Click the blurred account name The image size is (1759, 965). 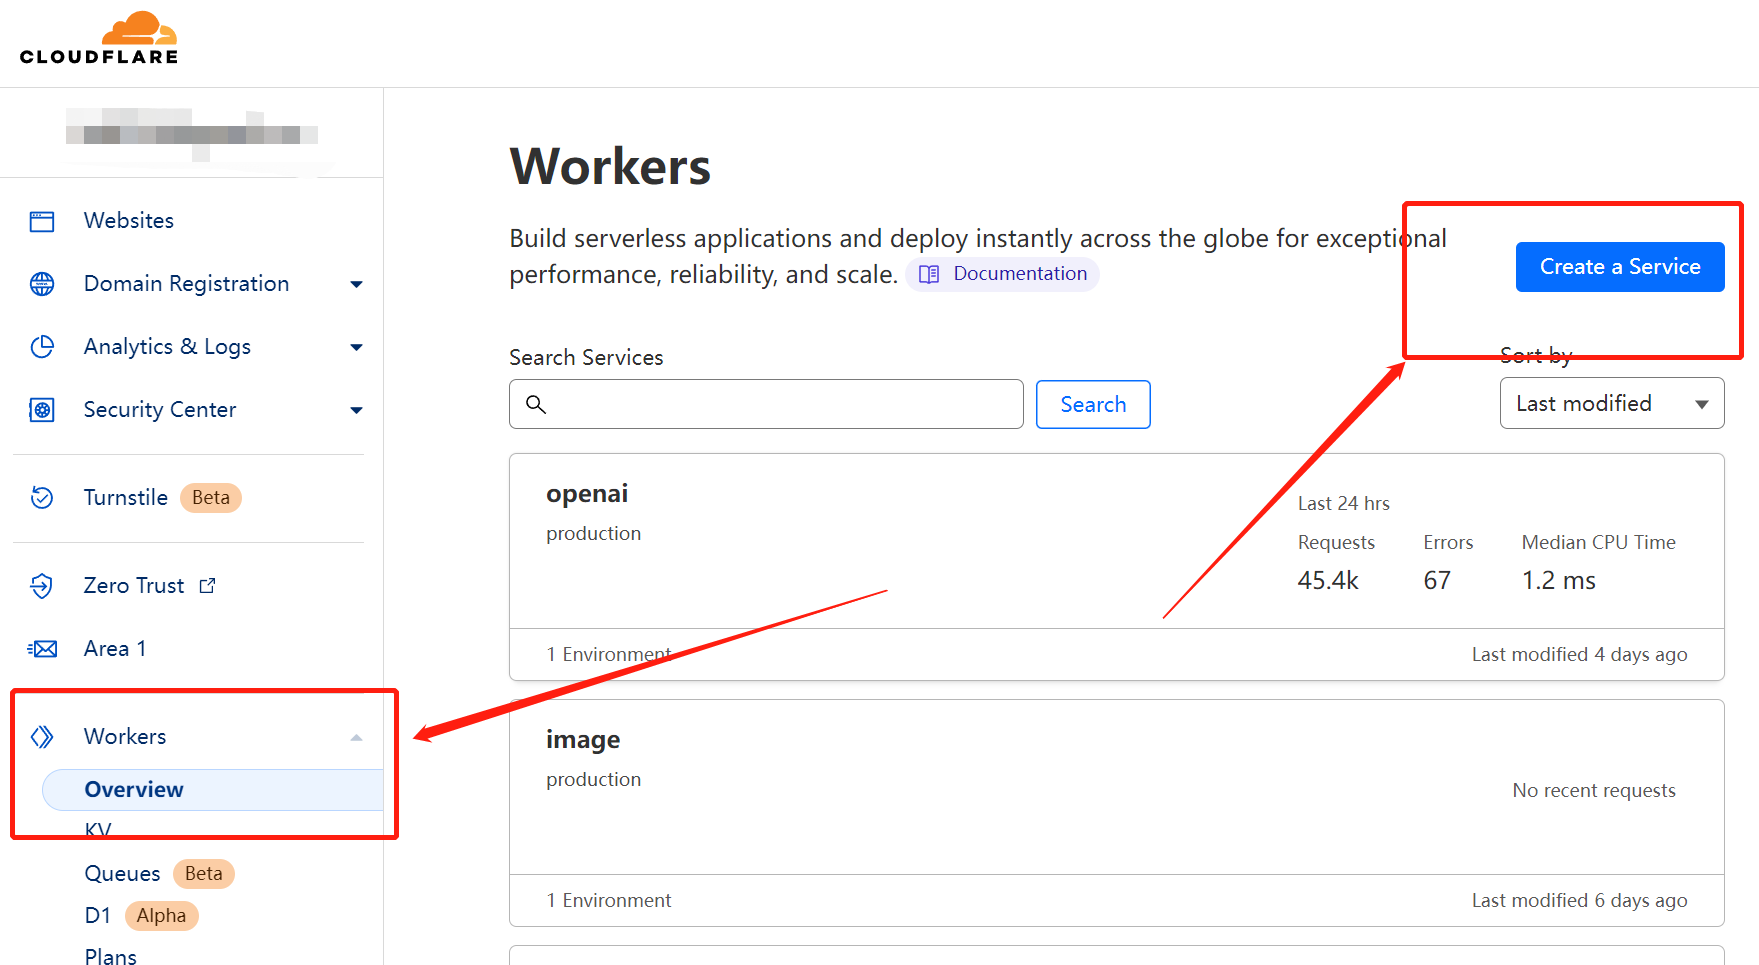[192, 134]
